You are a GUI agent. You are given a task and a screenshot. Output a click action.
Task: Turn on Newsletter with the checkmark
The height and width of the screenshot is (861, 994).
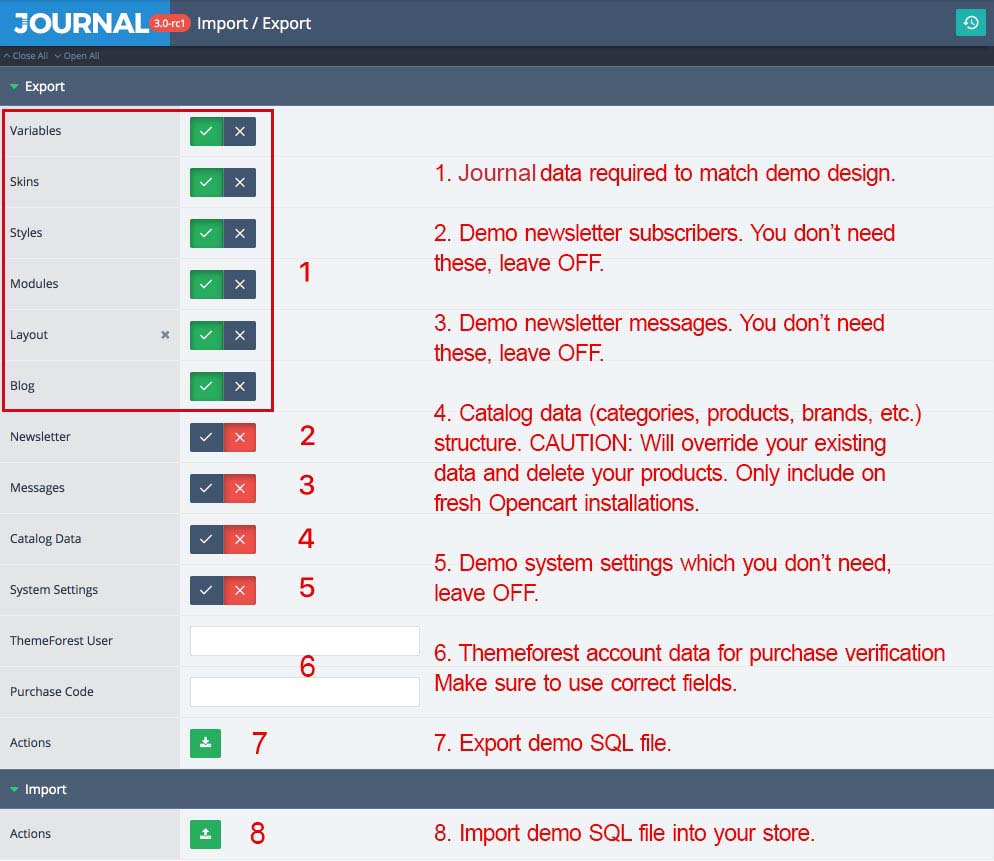click(206, 437)
